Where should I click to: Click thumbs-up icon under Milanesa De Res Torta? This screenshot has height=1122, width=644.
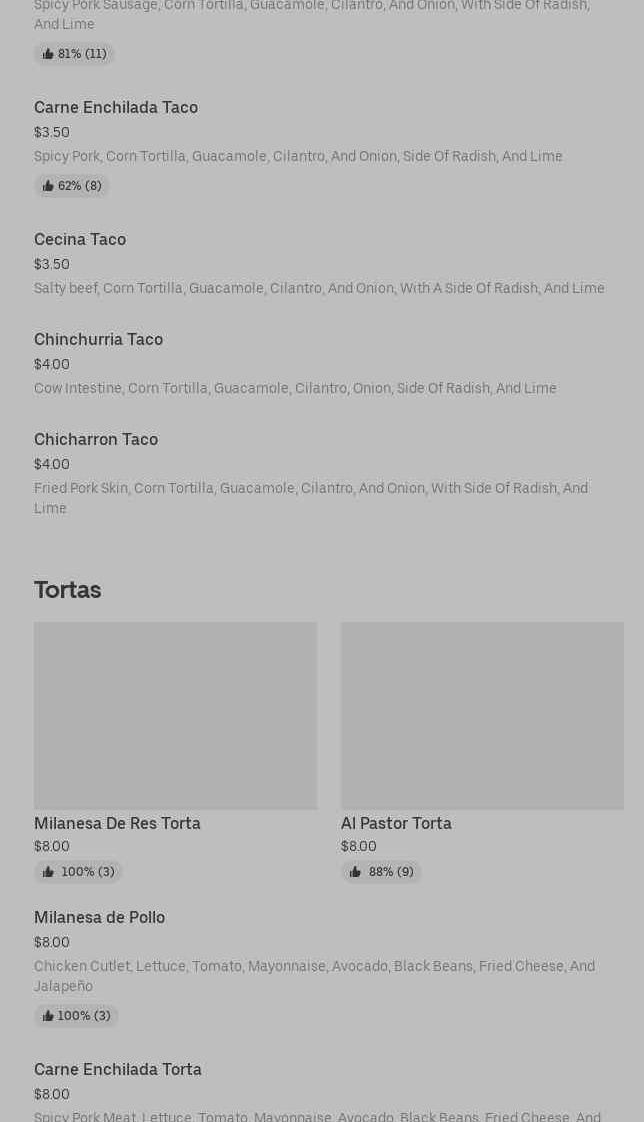[48, 872]
